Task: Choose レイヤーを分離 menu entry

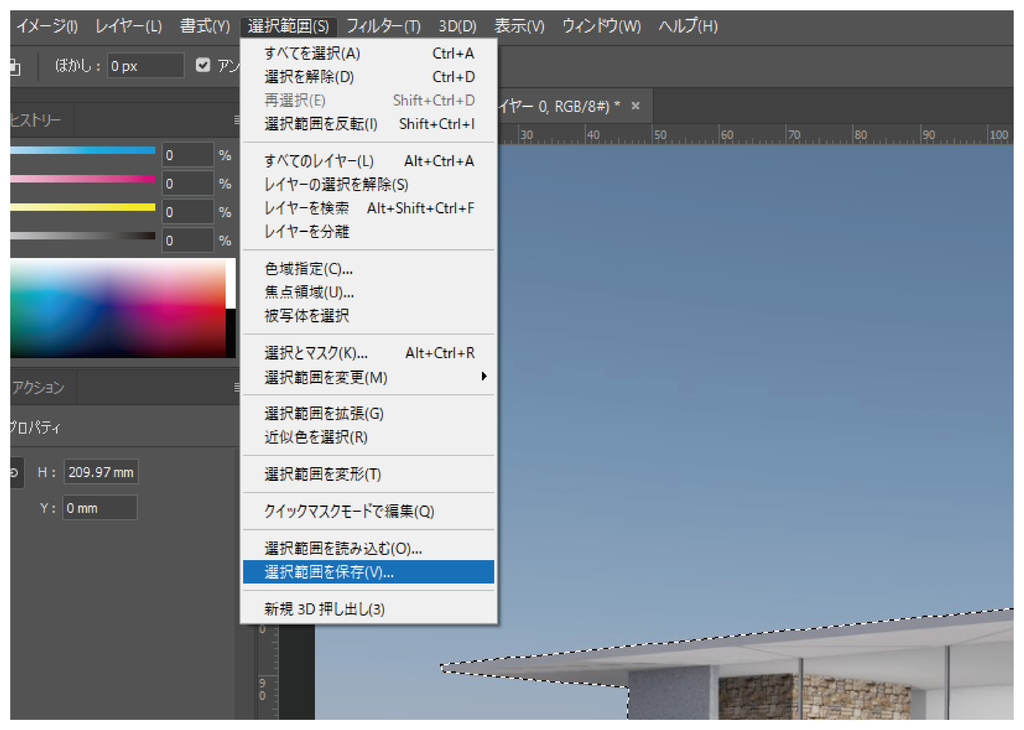Action: [x=369, y=232]
